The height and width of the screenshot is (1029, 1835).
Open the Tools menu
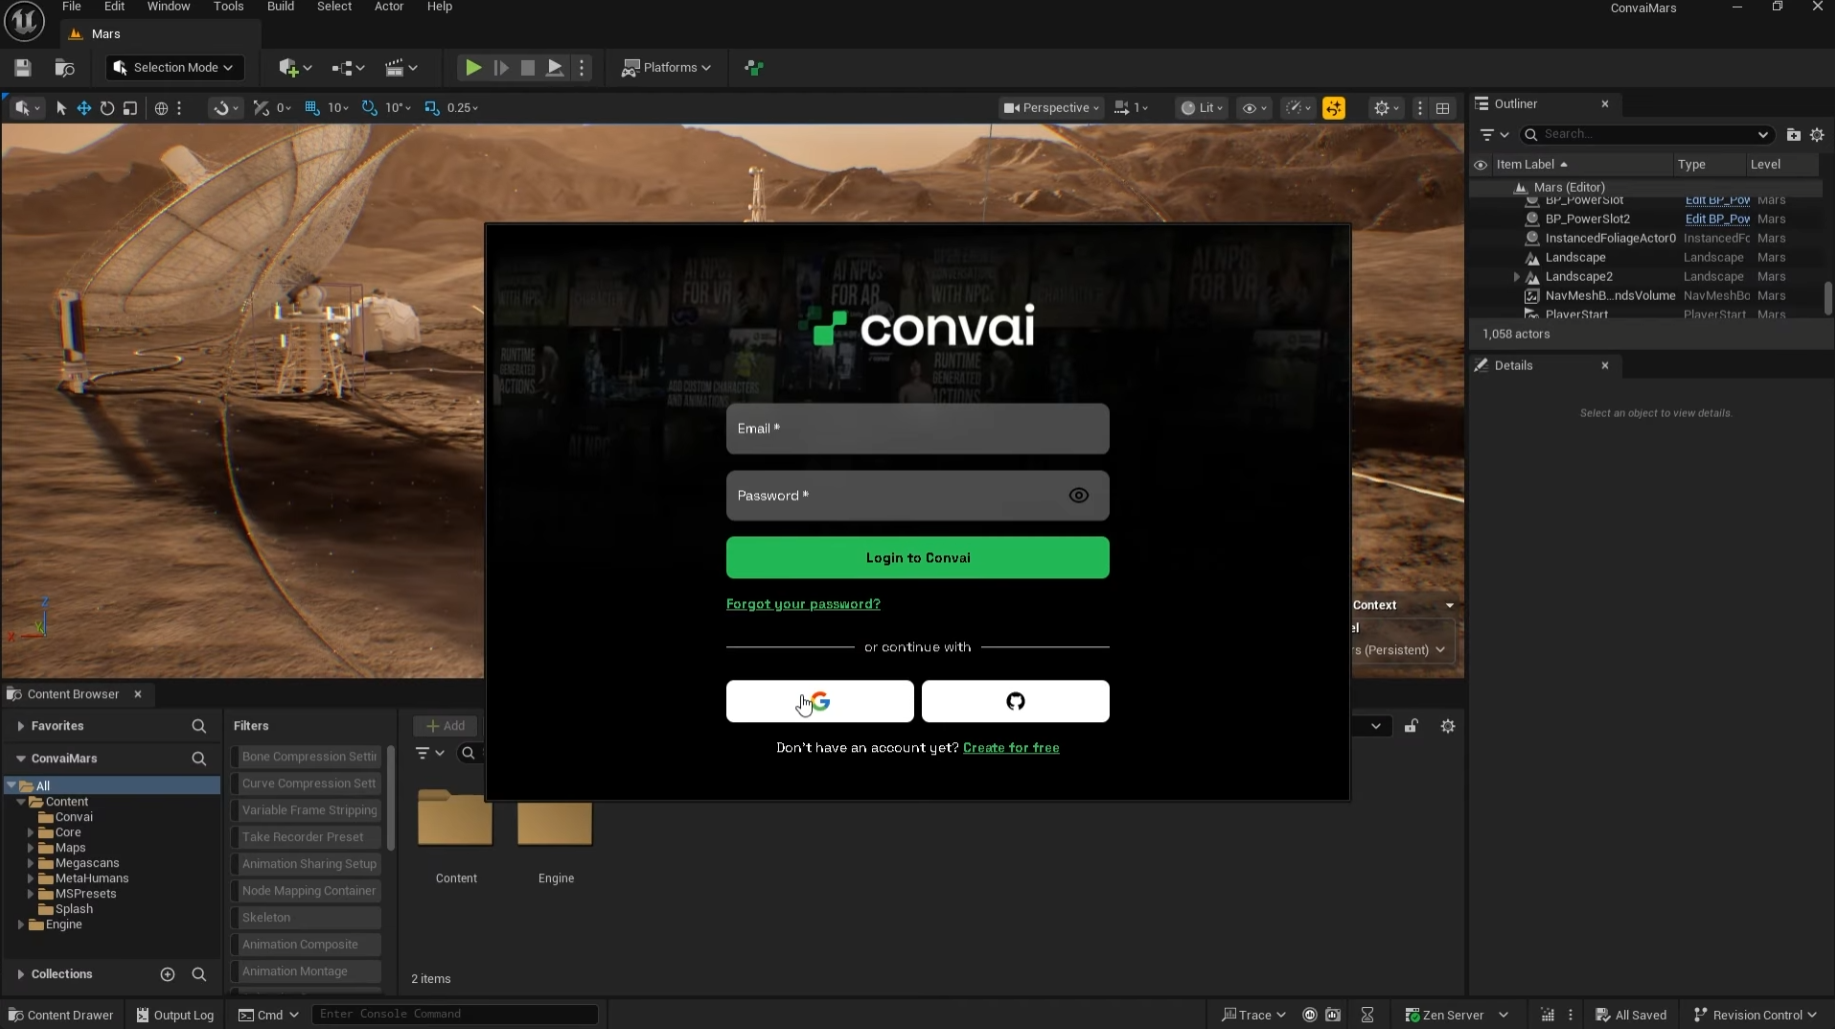click(x=229, y=7)
